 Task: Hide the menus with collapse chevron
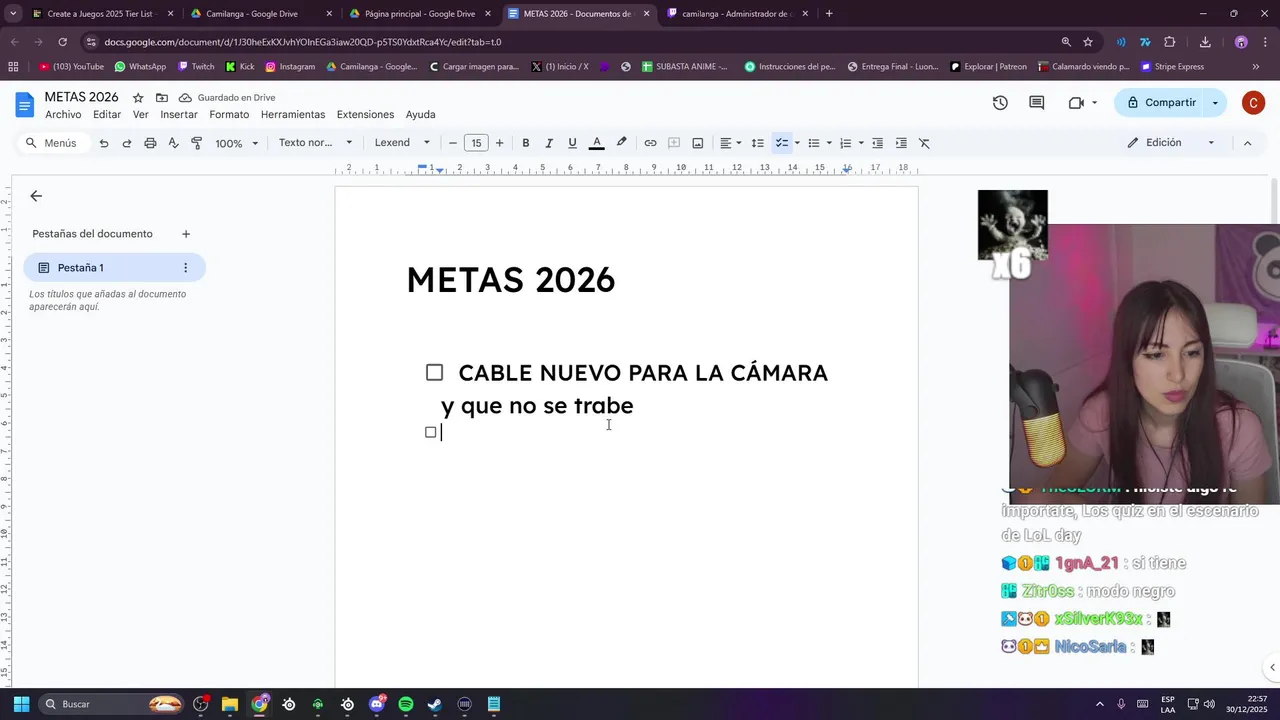click(1247, 143)
